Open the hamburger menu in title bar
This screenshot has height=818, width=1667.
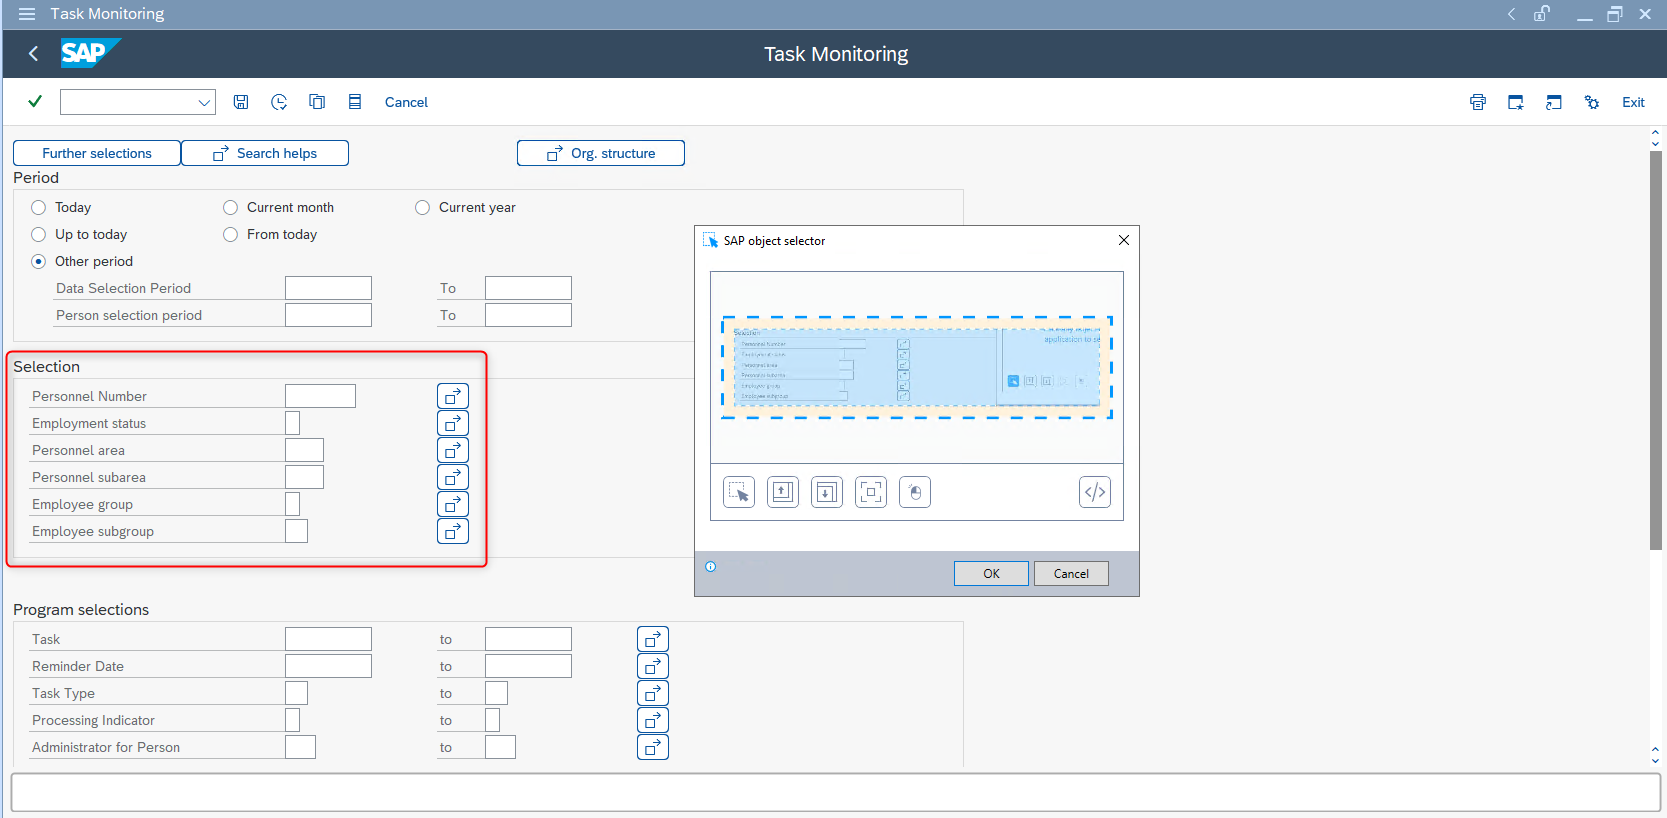(27, 14)
